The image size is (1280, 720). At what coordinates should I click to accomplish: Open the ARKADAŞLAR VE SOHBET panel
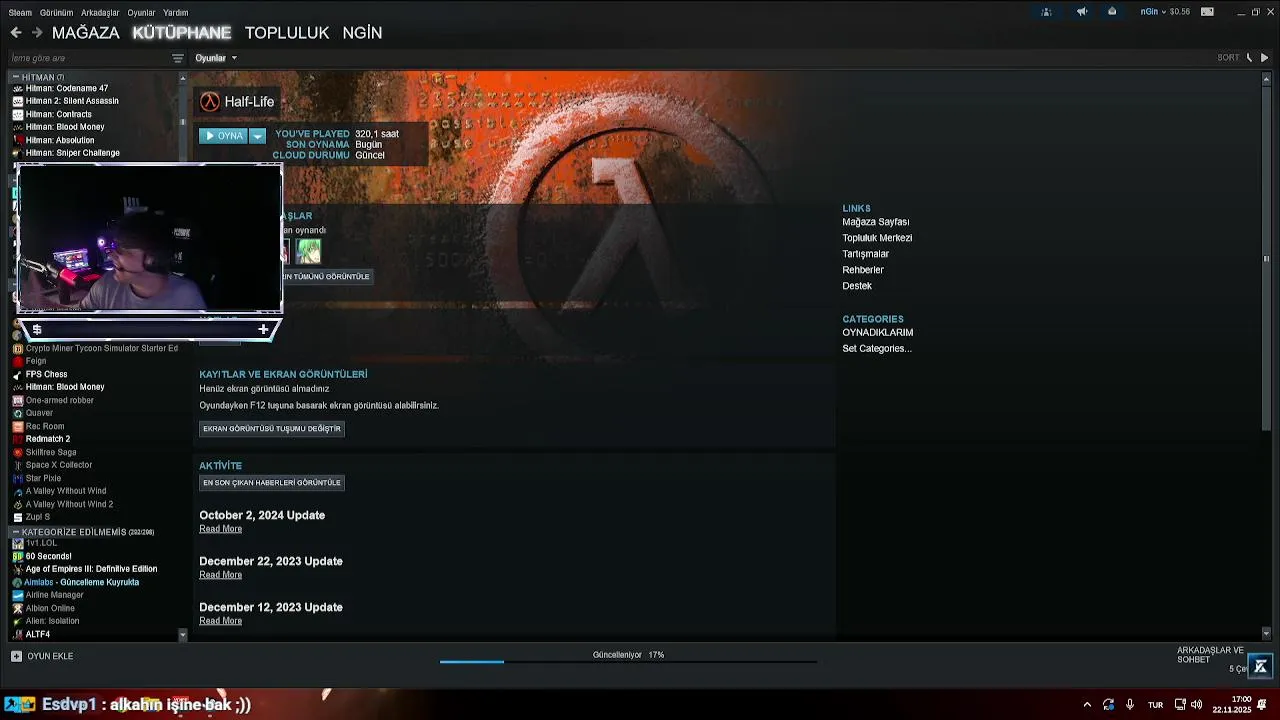pyautogui.click(x=1210, y=655)
